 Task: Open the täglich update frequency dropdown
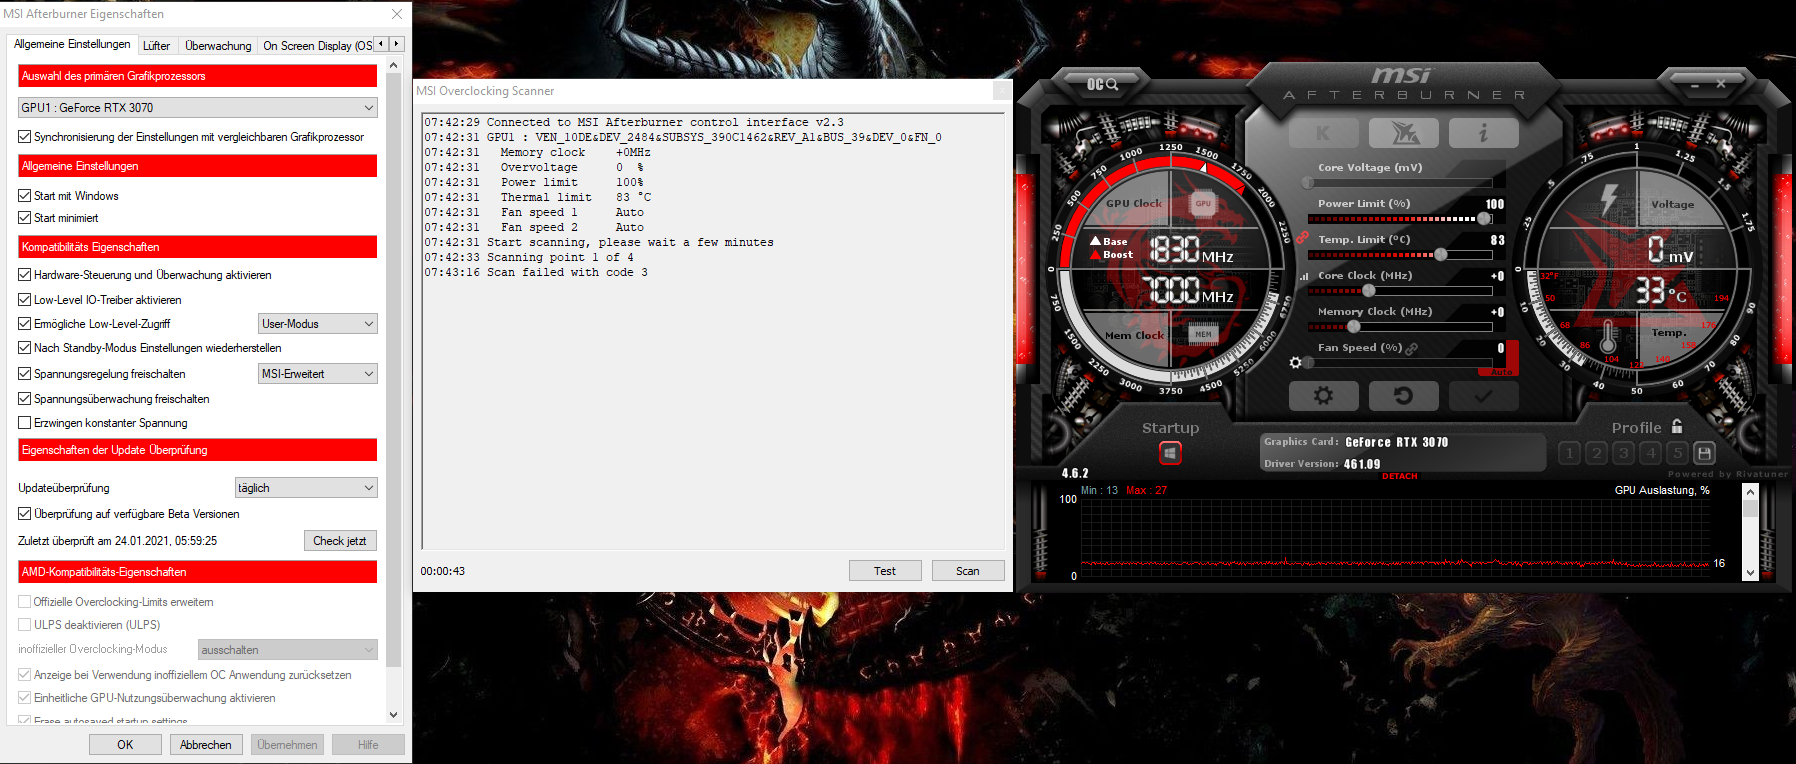point(306,488)
